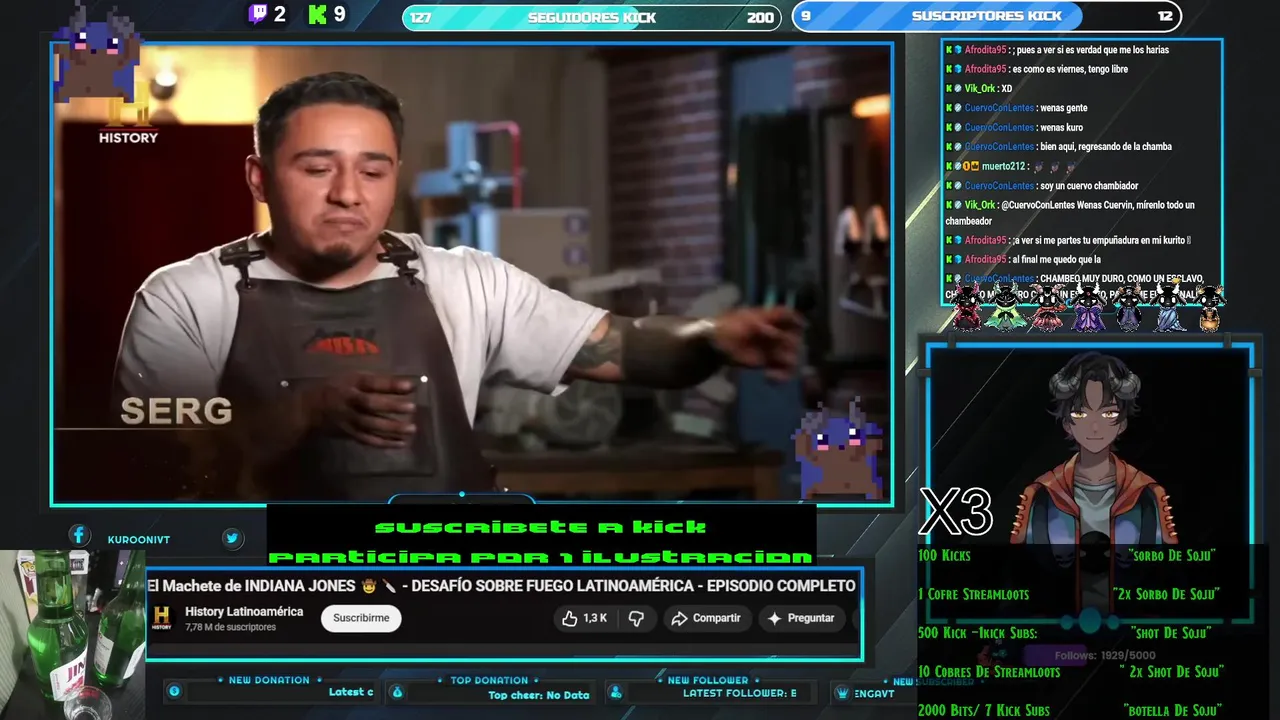Click the New Donation coin icon
The width and height of the screenshot is (1280, 720).
click(x=174, y=691)
